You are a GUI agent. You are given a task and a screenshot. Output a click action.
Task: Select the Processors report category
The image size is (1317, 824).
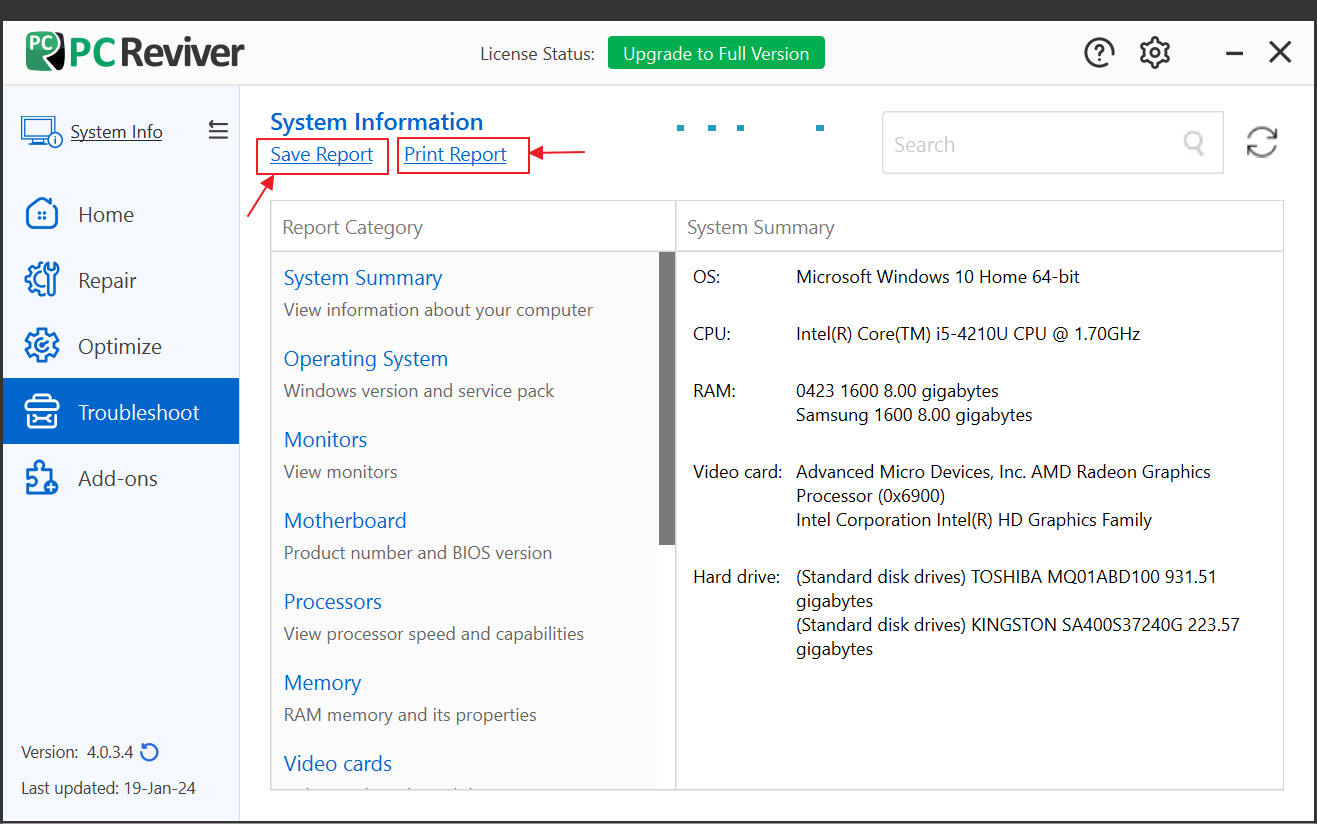point(333,602)
